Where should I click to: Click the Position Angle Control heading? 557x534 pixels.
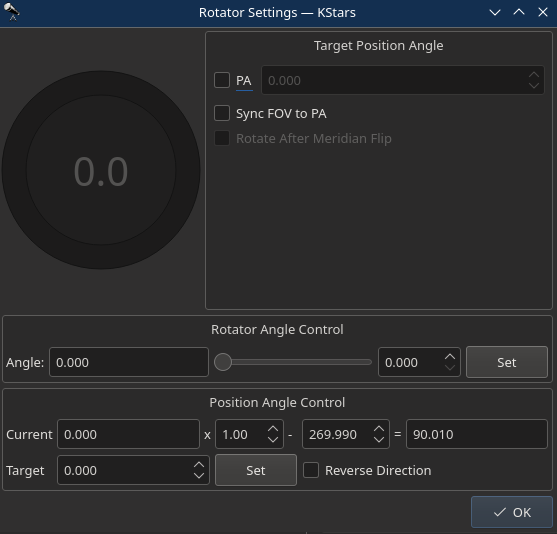pyautogui.click(x=277, y=403)
